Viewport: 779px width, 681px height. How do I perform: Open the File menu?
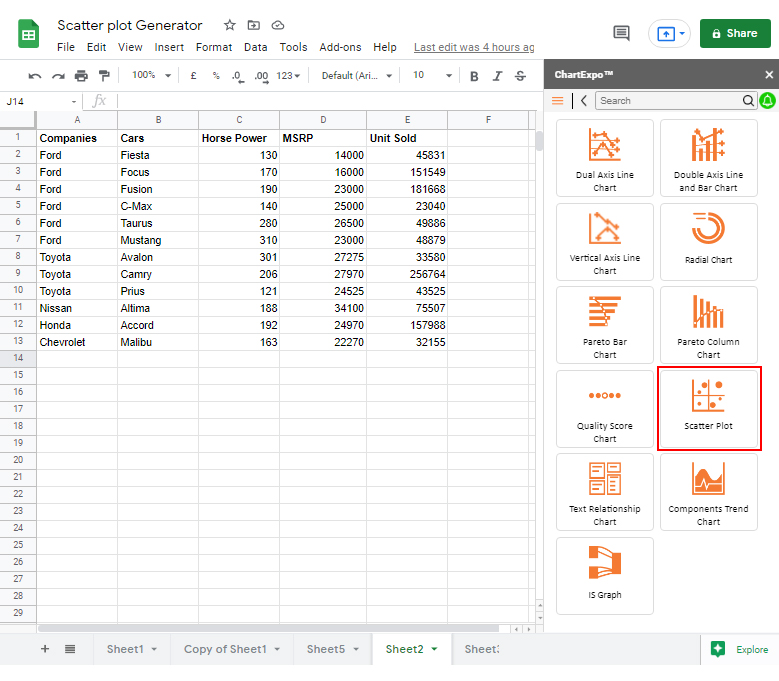pos(66,47)
